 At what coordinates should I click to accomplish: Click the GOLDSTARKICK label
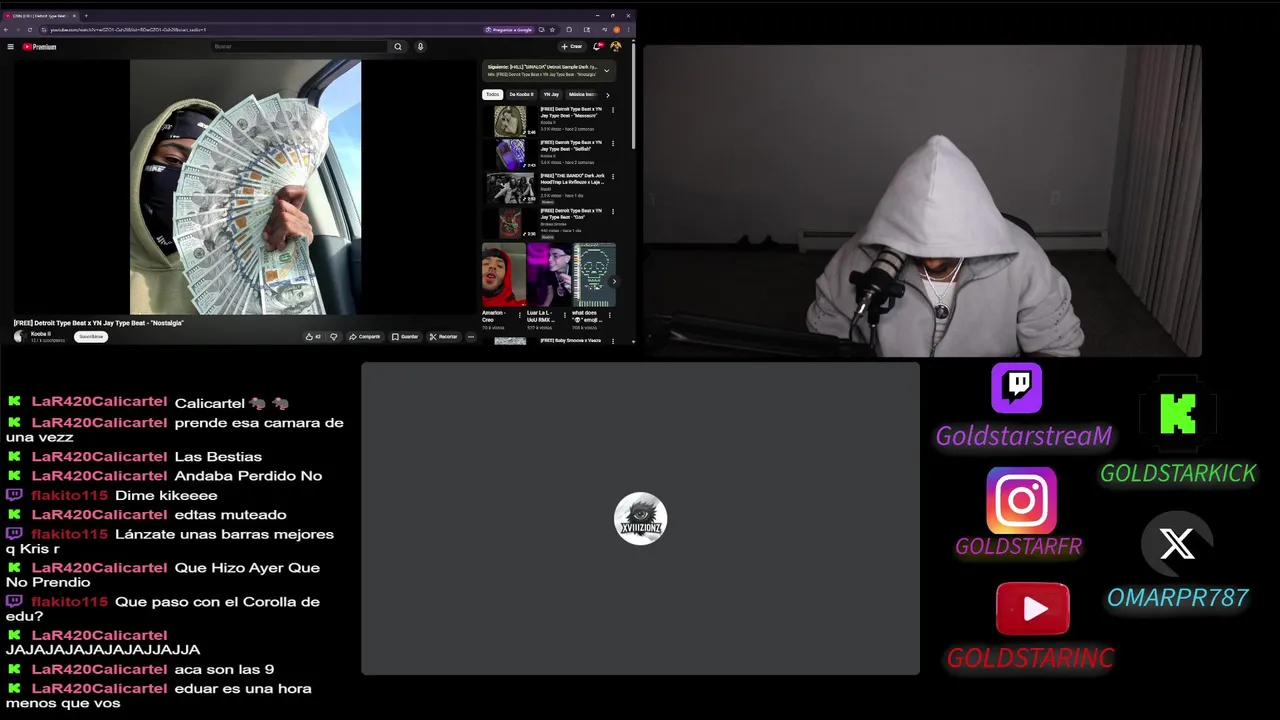[1178, 474]
